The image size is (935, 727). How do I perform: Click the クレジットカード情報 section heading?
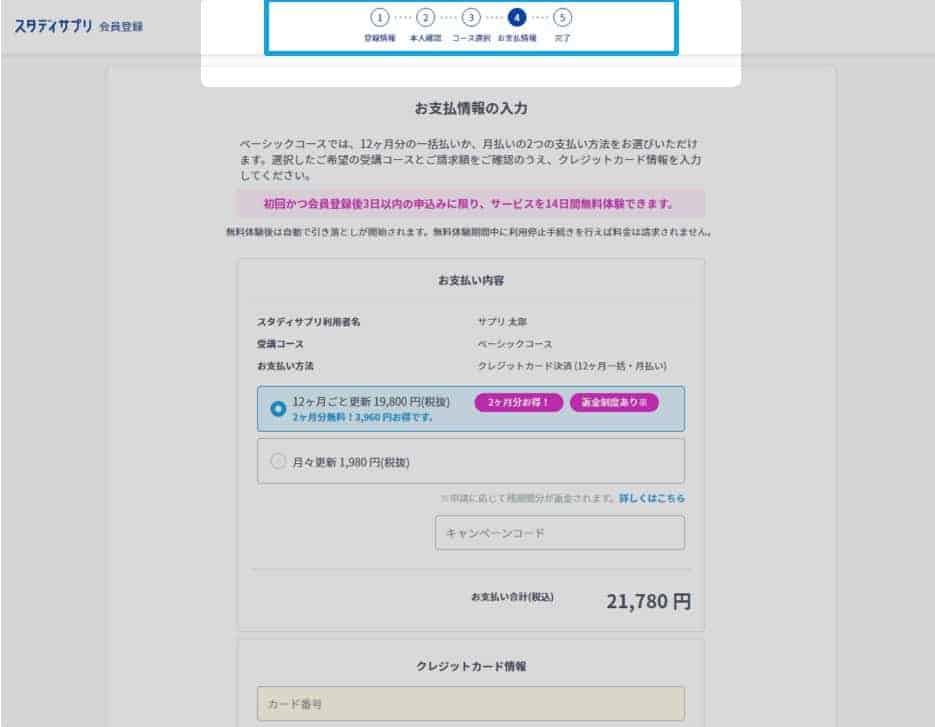click(x=471, y=666)
